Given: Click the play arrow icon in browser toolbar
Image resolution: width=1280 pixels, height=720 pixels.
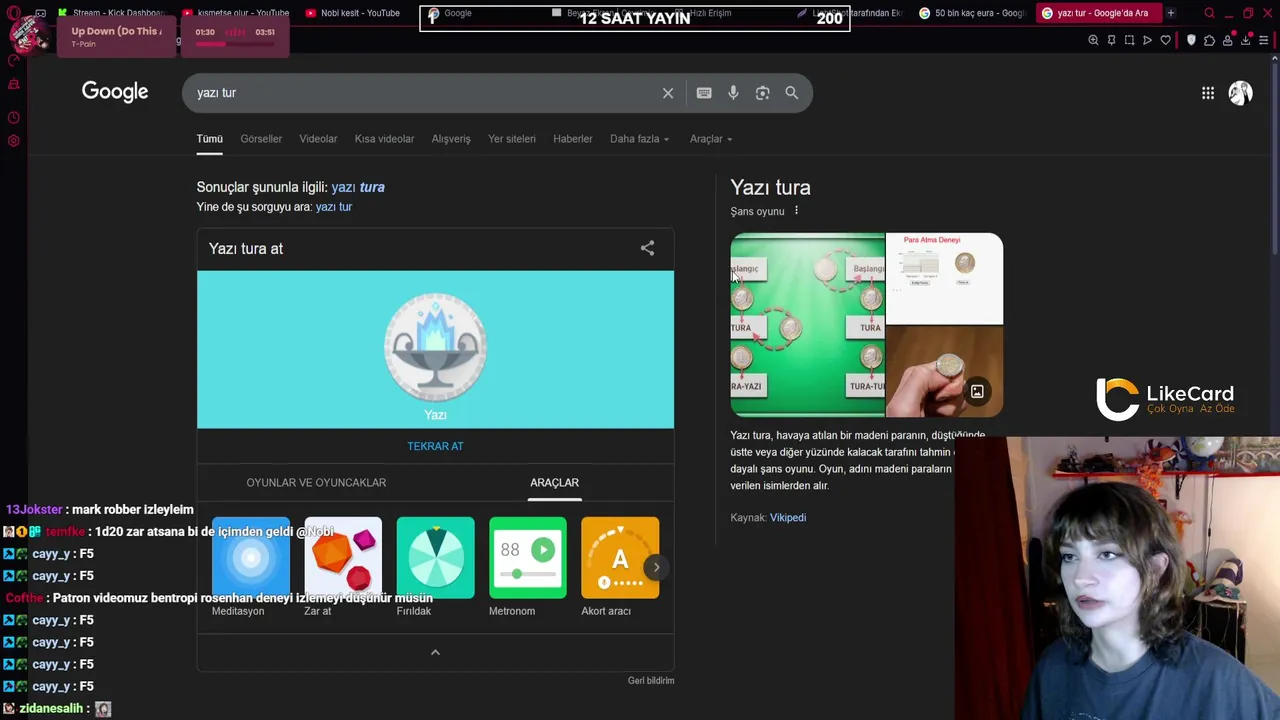Looking at the screenshot, I should [1147, 40].
